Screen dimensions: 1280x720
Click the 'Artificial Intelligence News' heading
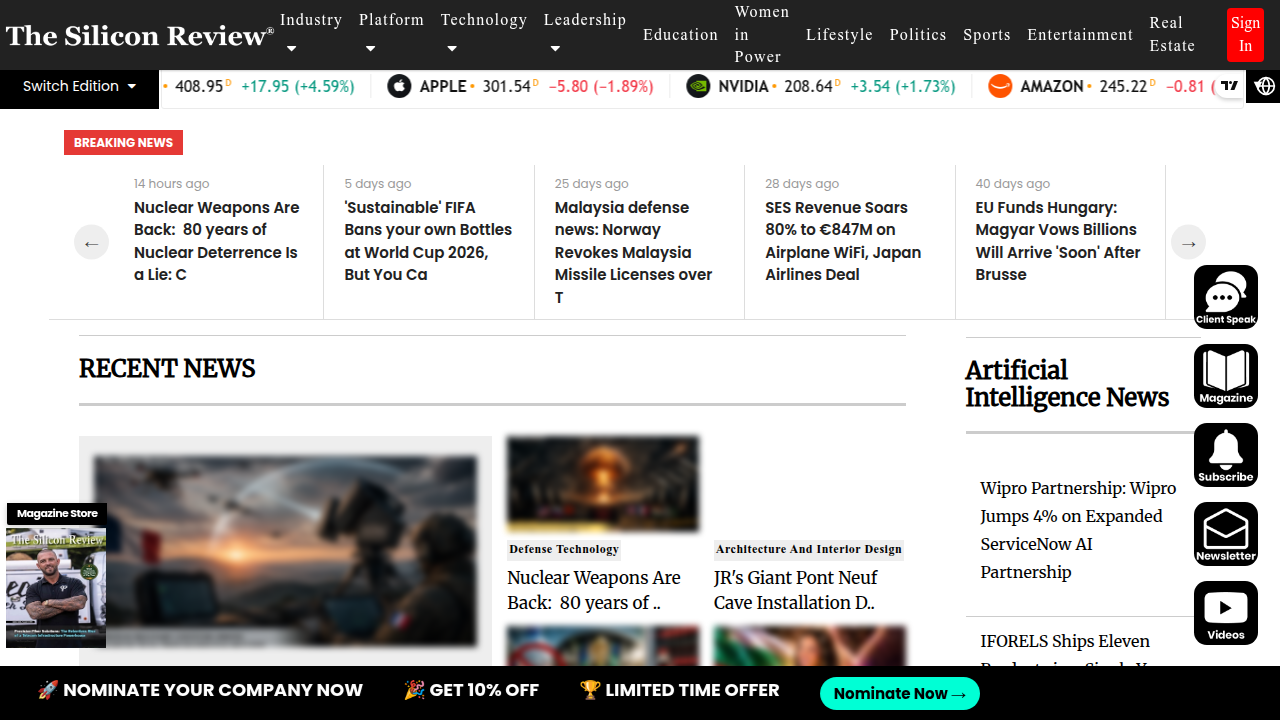pos(1067,384)
